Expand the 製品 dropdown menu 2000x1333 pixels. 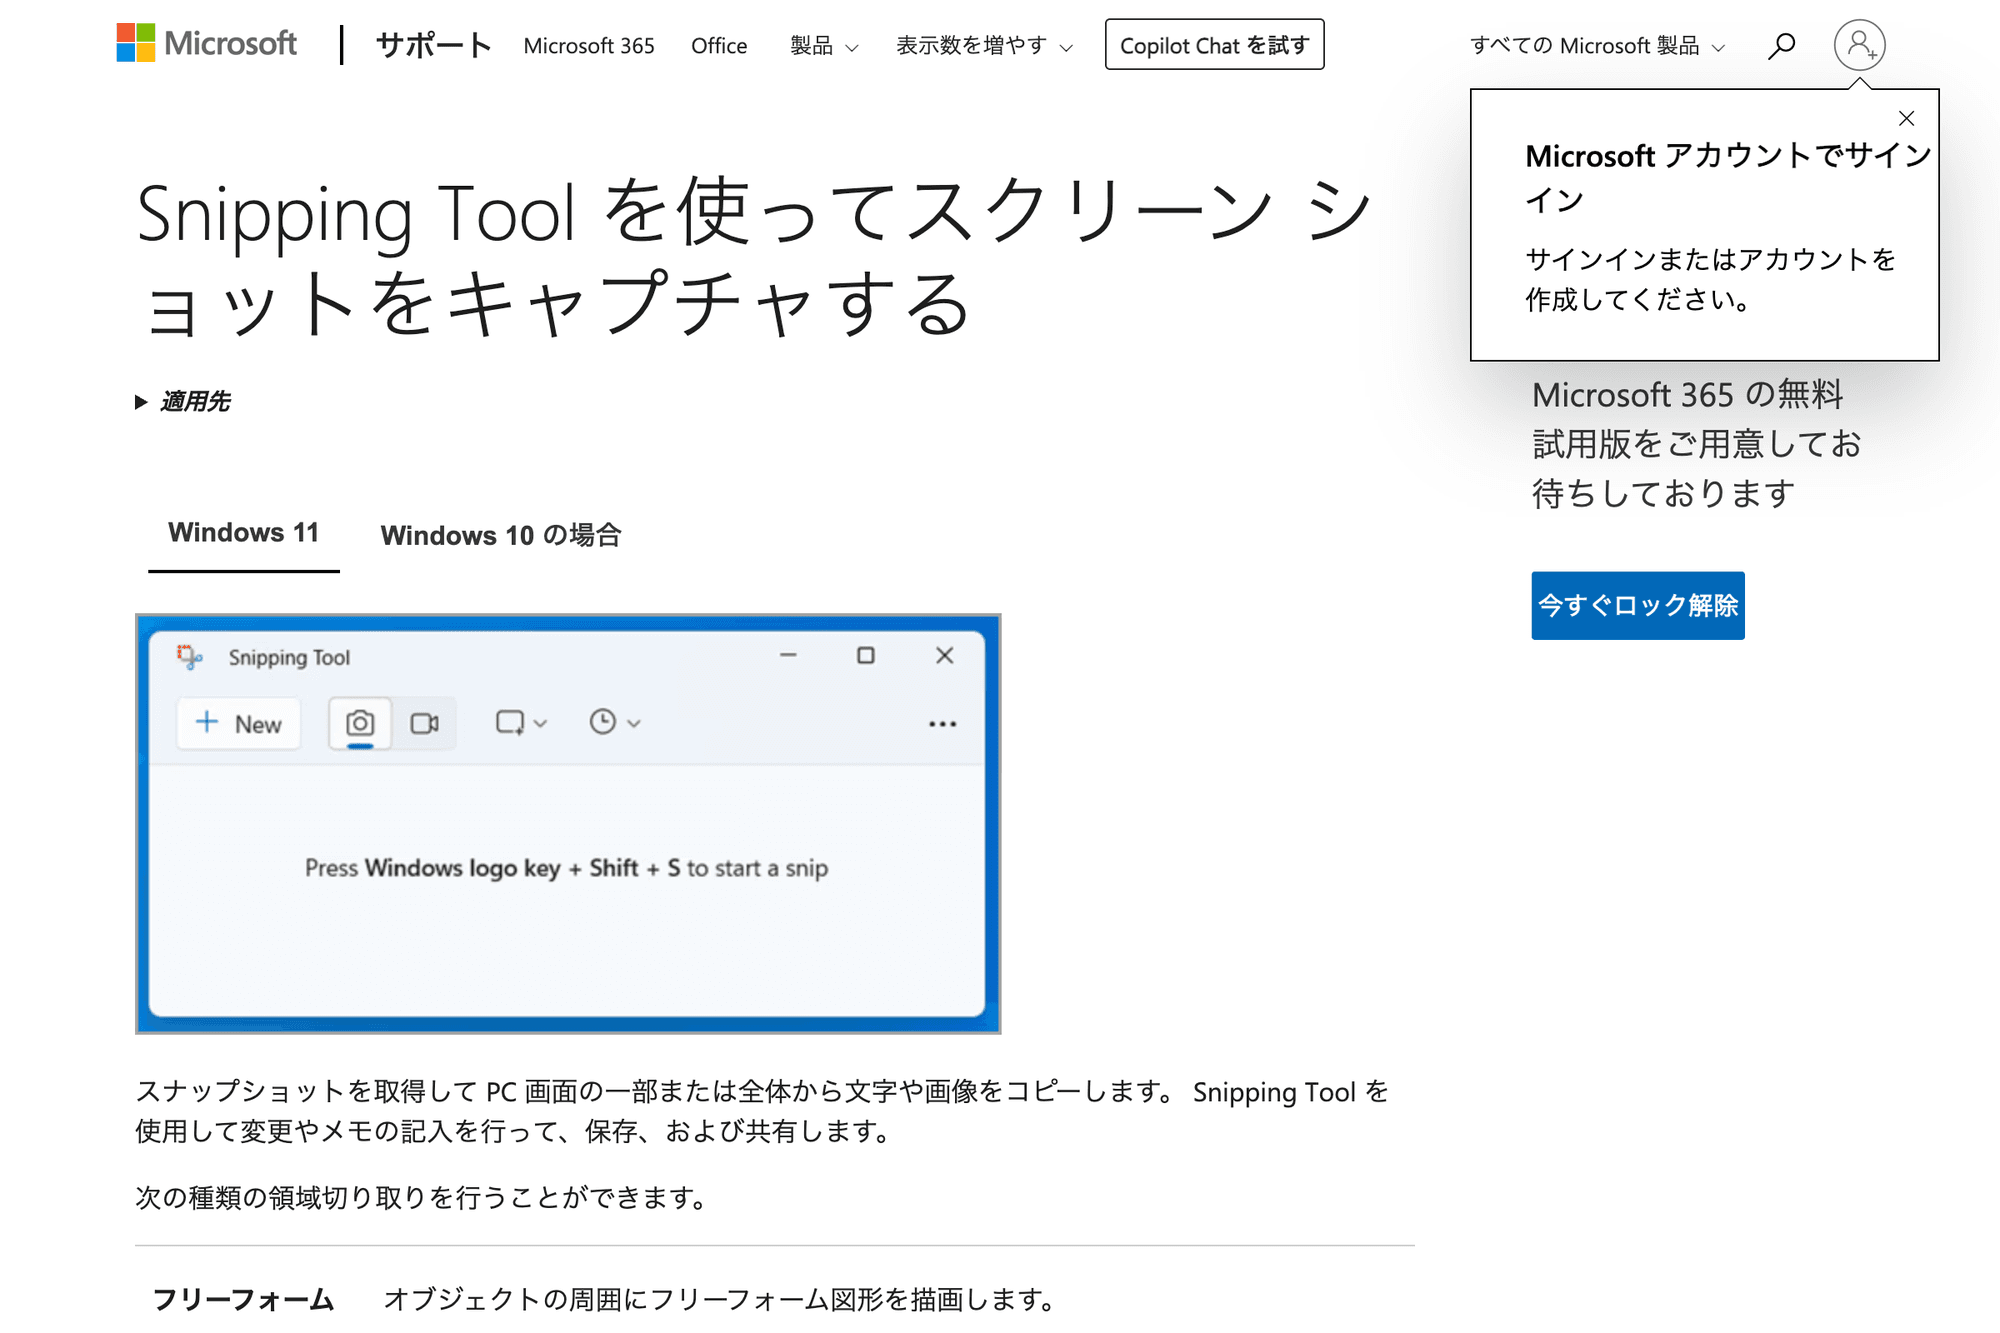click(x=824, y=46)
